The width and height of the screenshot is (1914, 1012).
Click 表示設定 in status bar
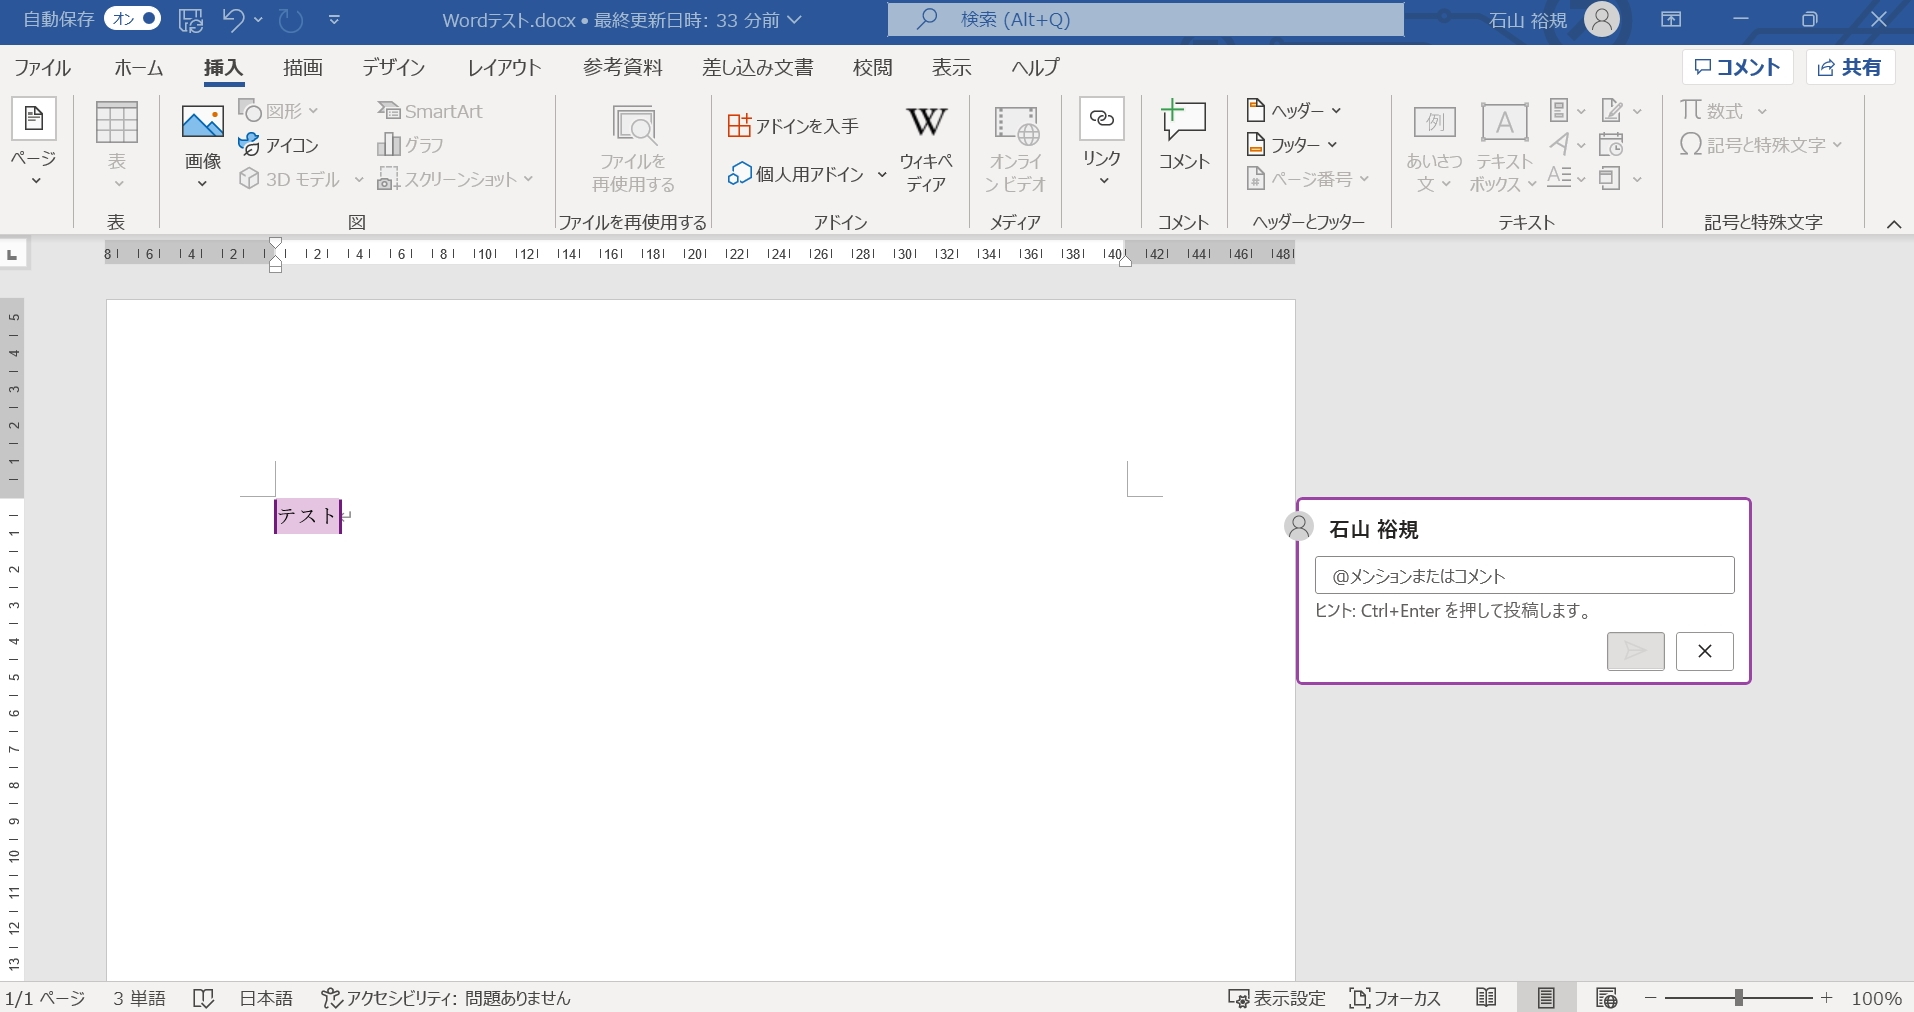click(1276, 998)
